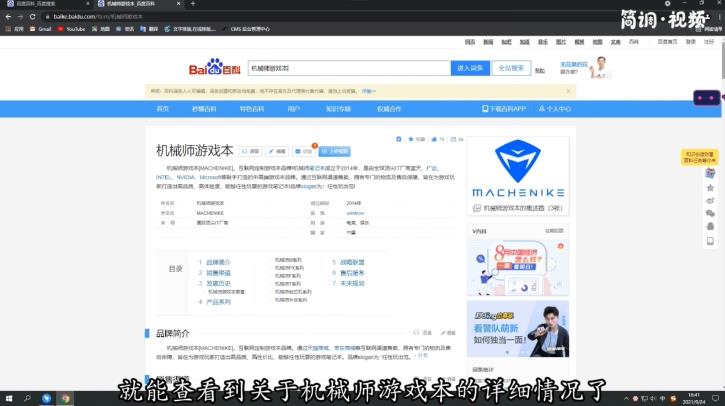
Task: Open the Gmail bookmark
Action: click(x=41, y=29)
